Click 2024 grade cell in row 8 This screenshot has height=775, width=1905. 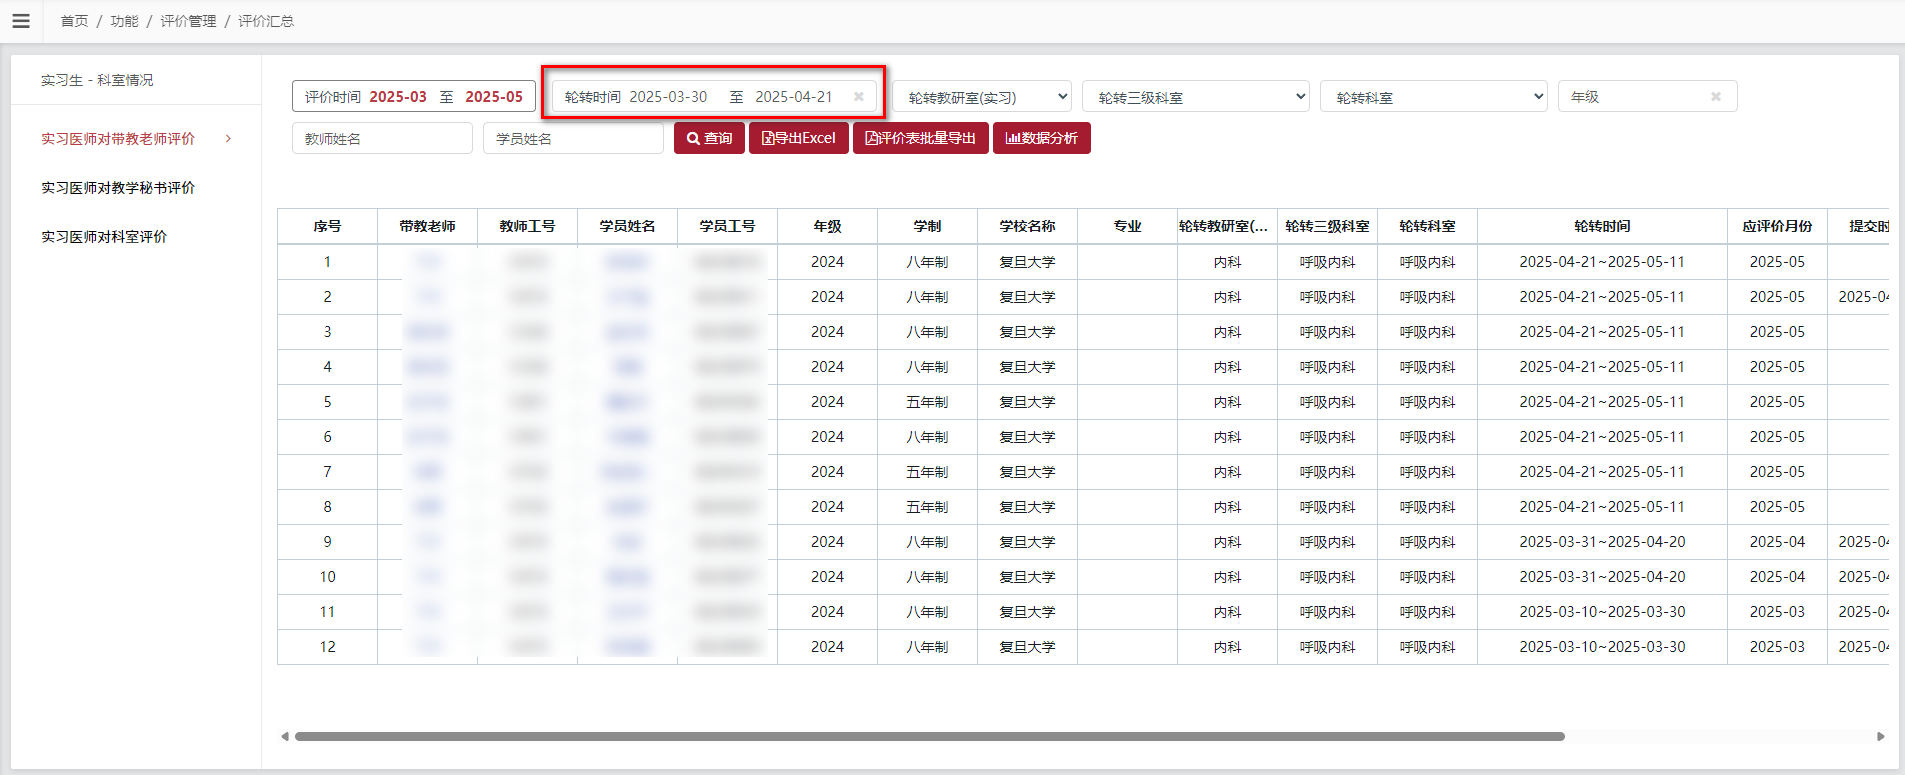827,507
